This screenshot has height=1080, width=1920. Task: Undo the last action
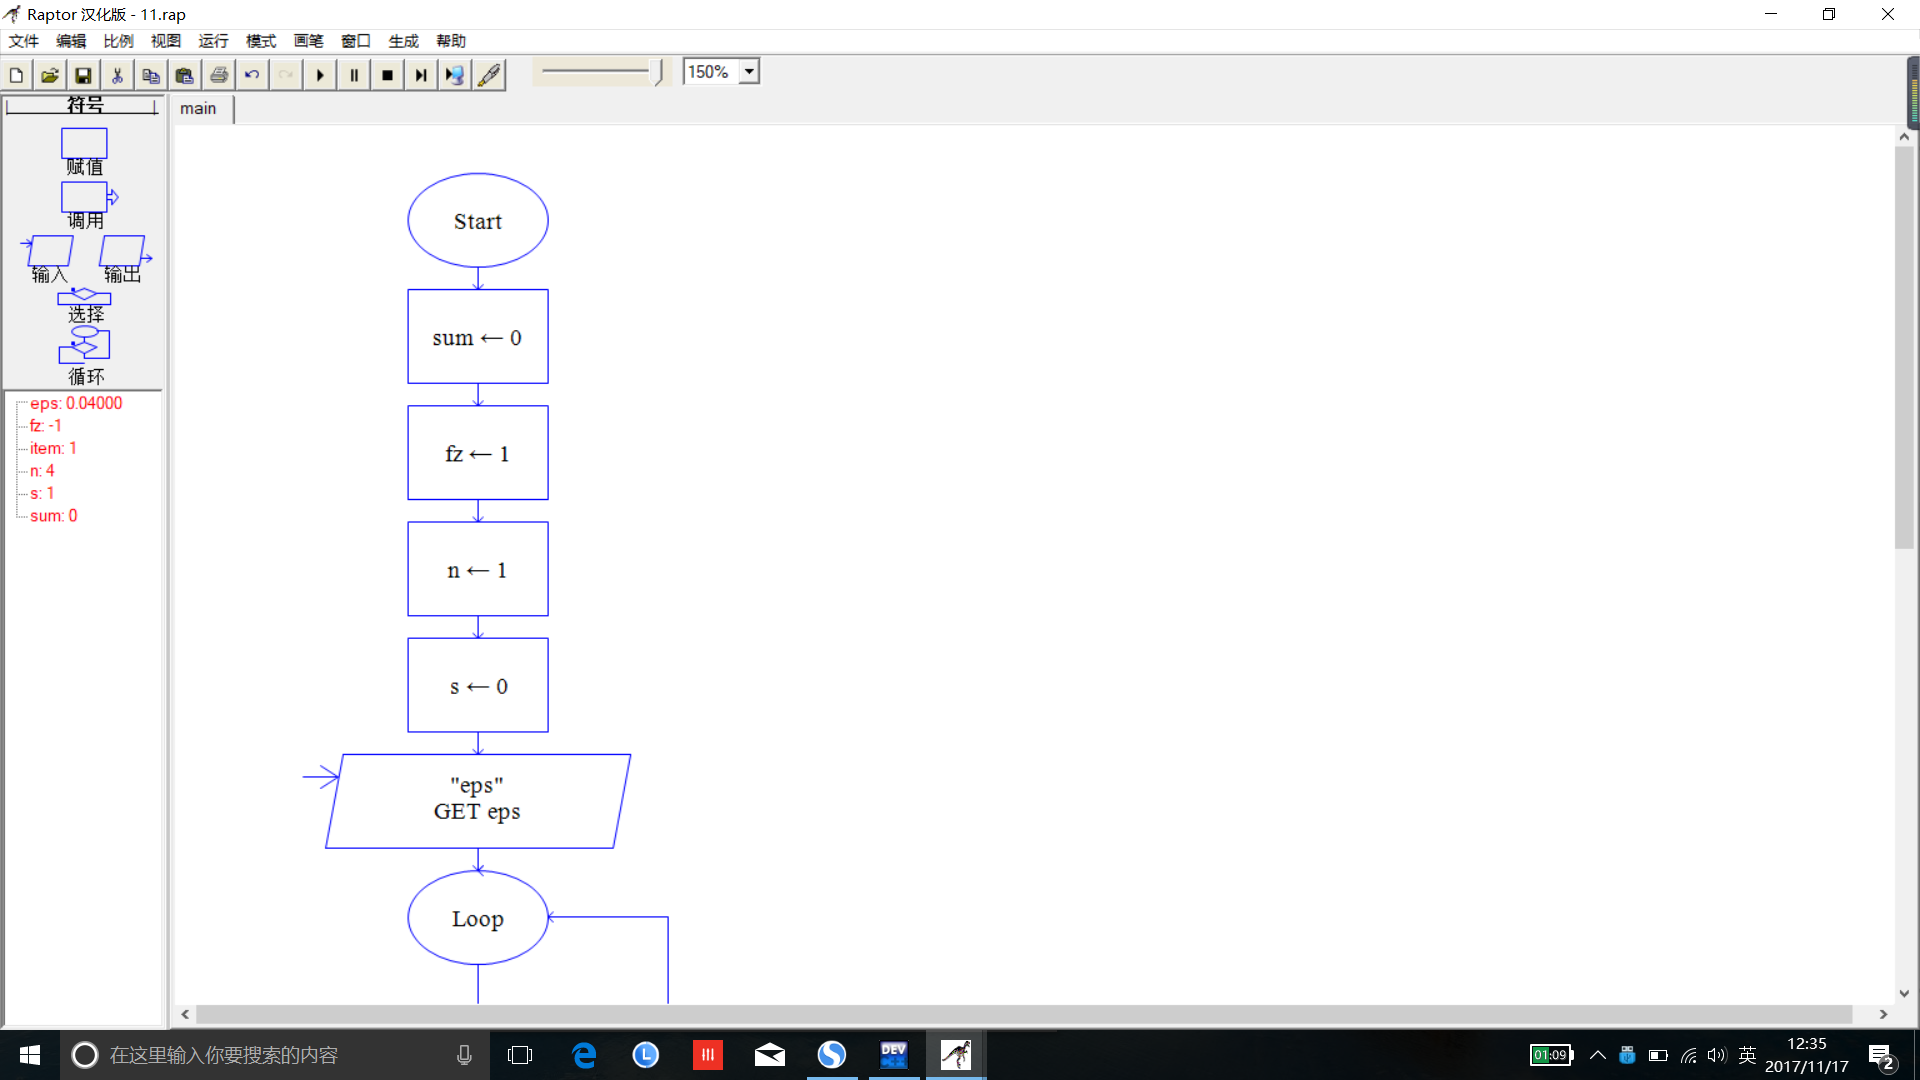click(x=252, y=75)
